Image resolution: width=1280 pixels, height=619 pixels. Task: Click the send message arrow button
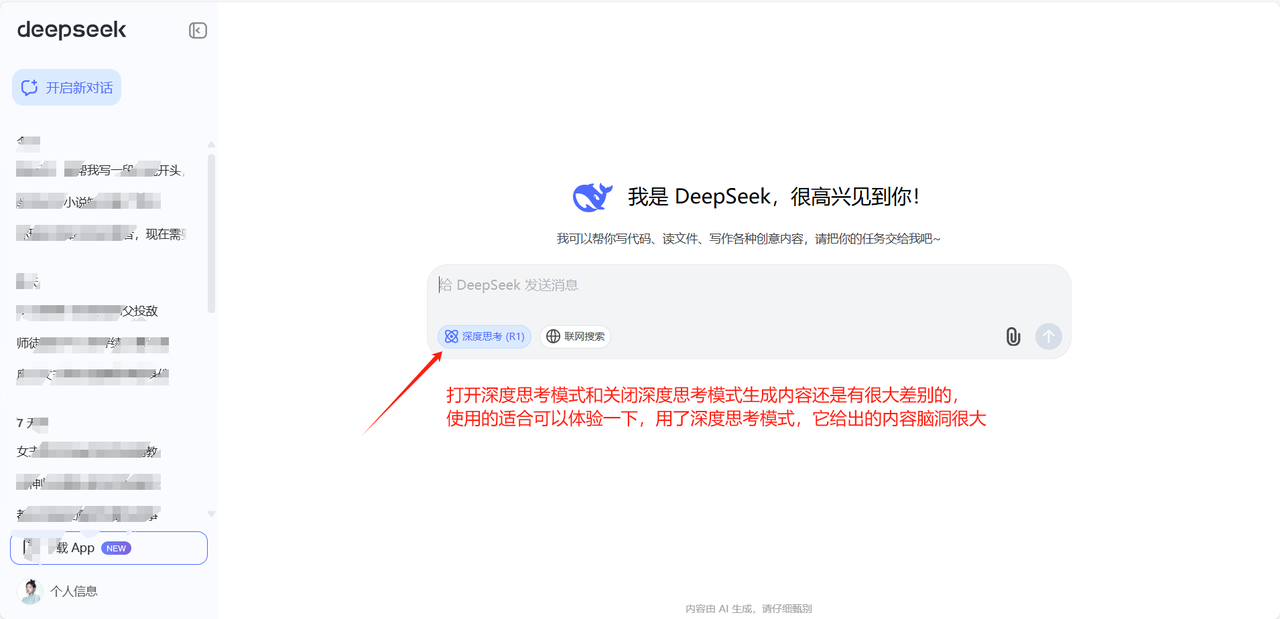[1048, 336]
